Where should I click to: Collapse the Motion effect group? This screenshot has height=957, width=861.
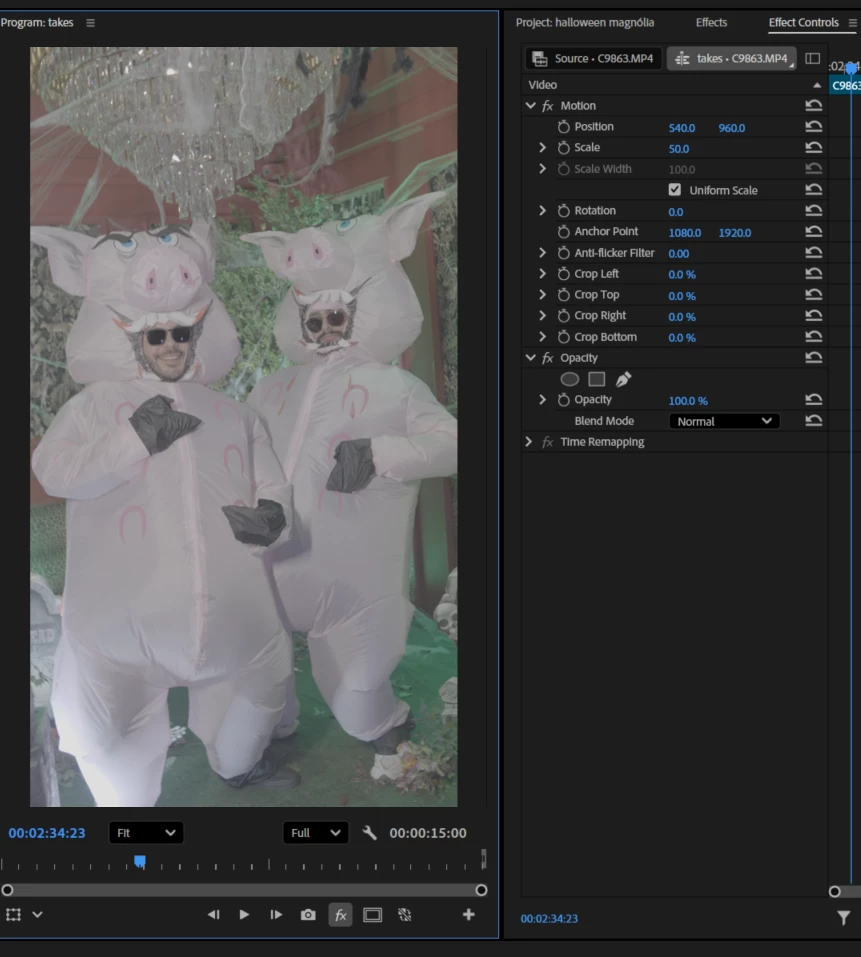click(530, 106)
